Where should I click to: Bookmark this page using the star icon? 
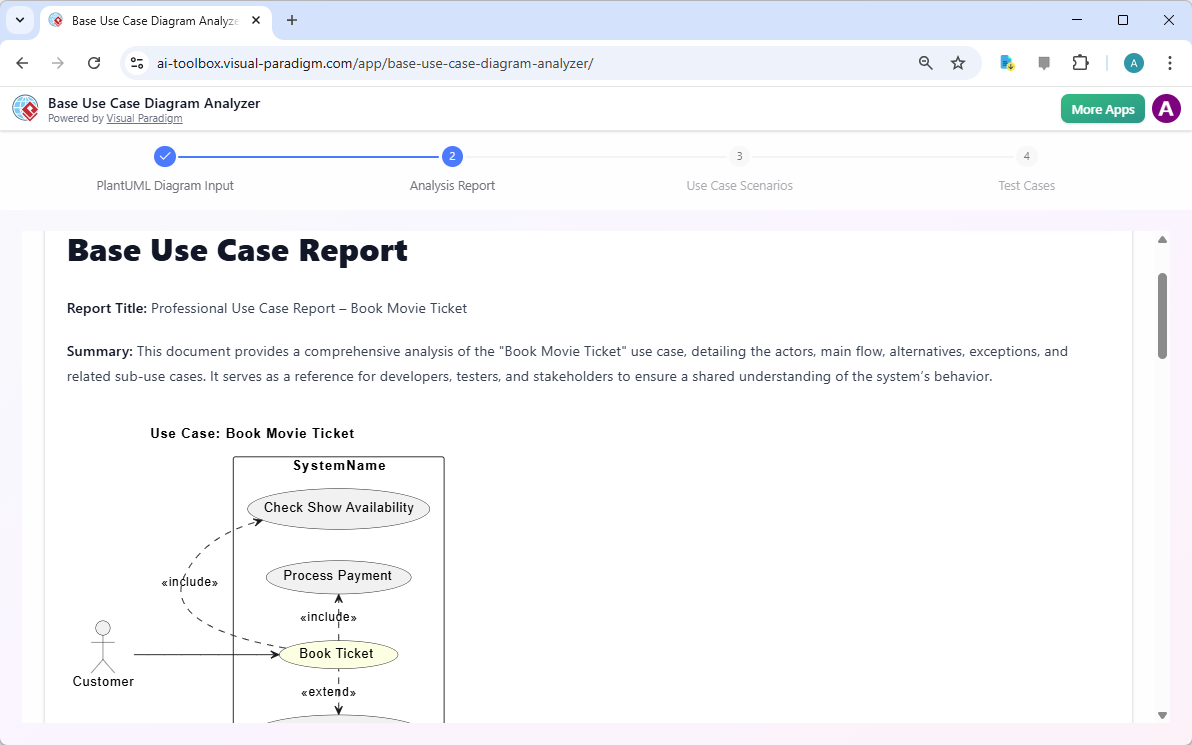pyautogui.click(x=958, y=62)
